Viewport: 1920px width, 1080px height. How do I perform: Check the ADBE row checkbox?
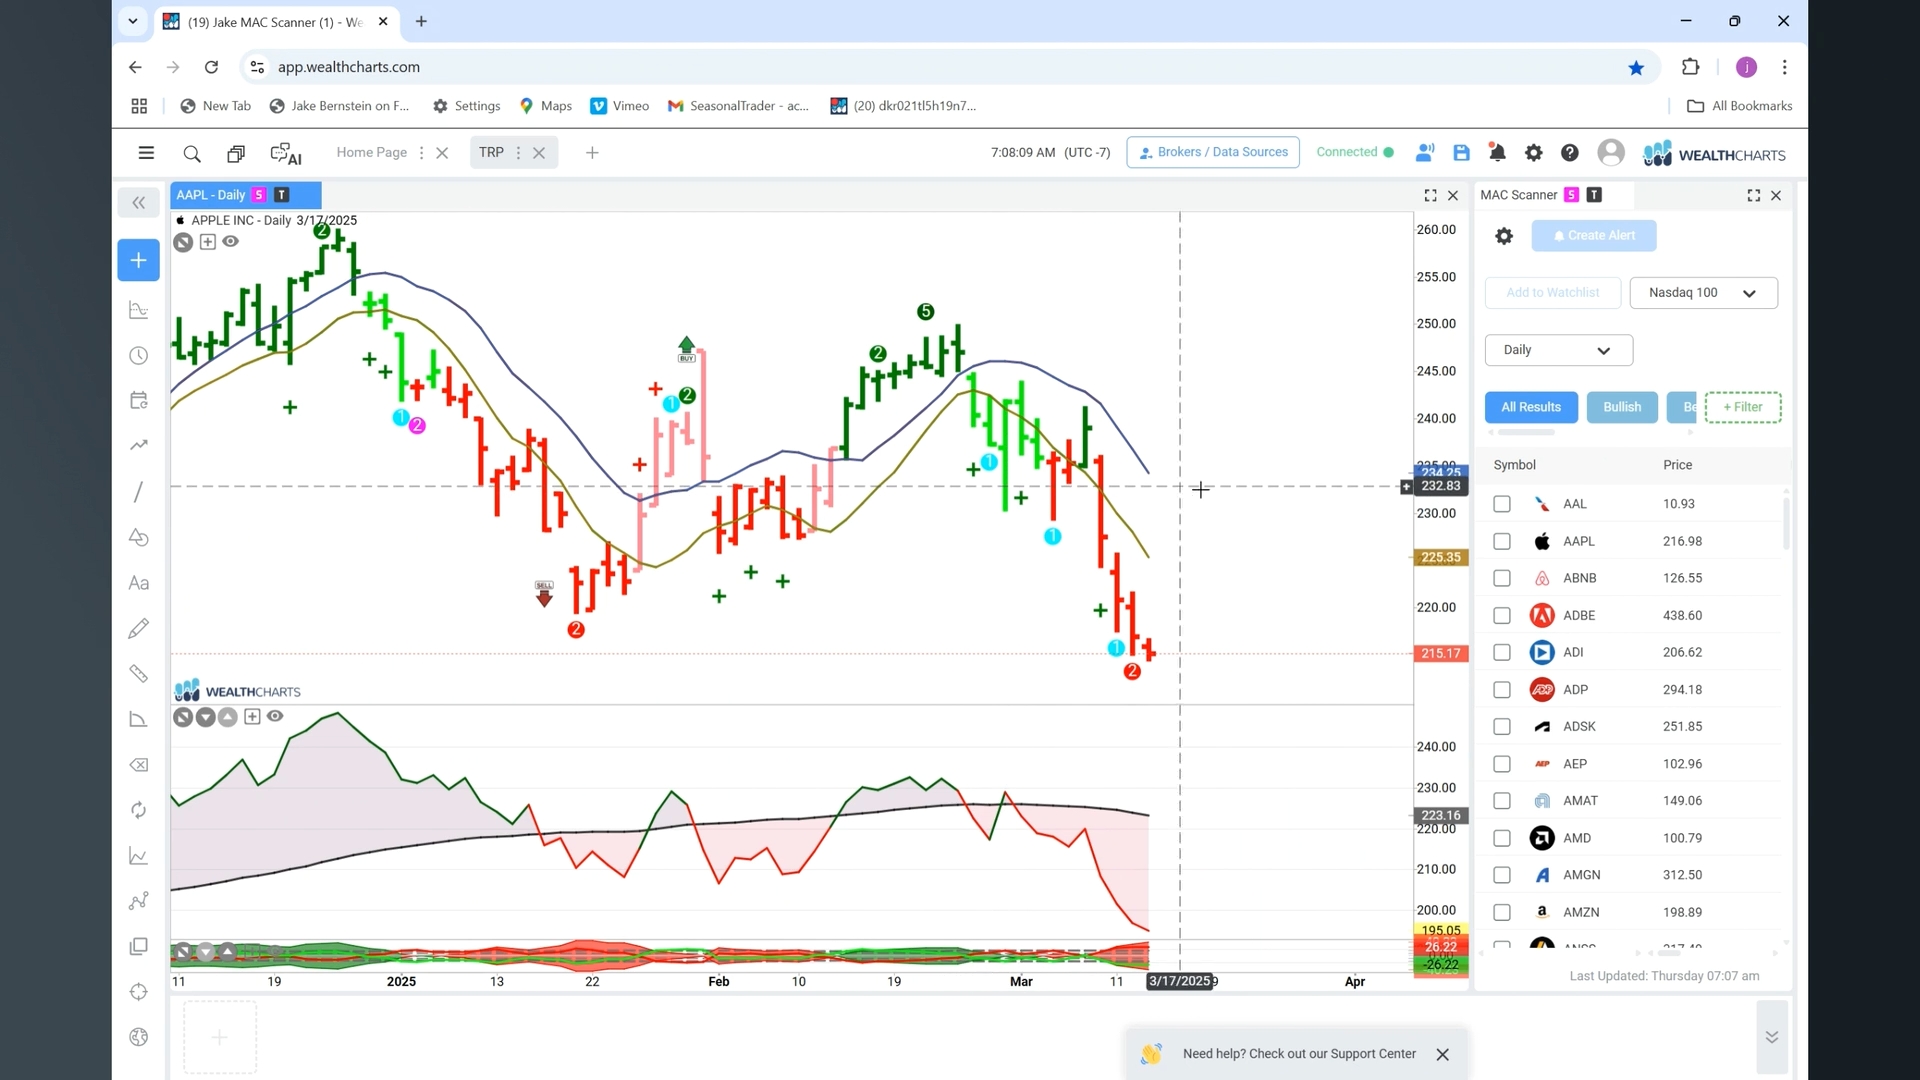coord(1501,615)
